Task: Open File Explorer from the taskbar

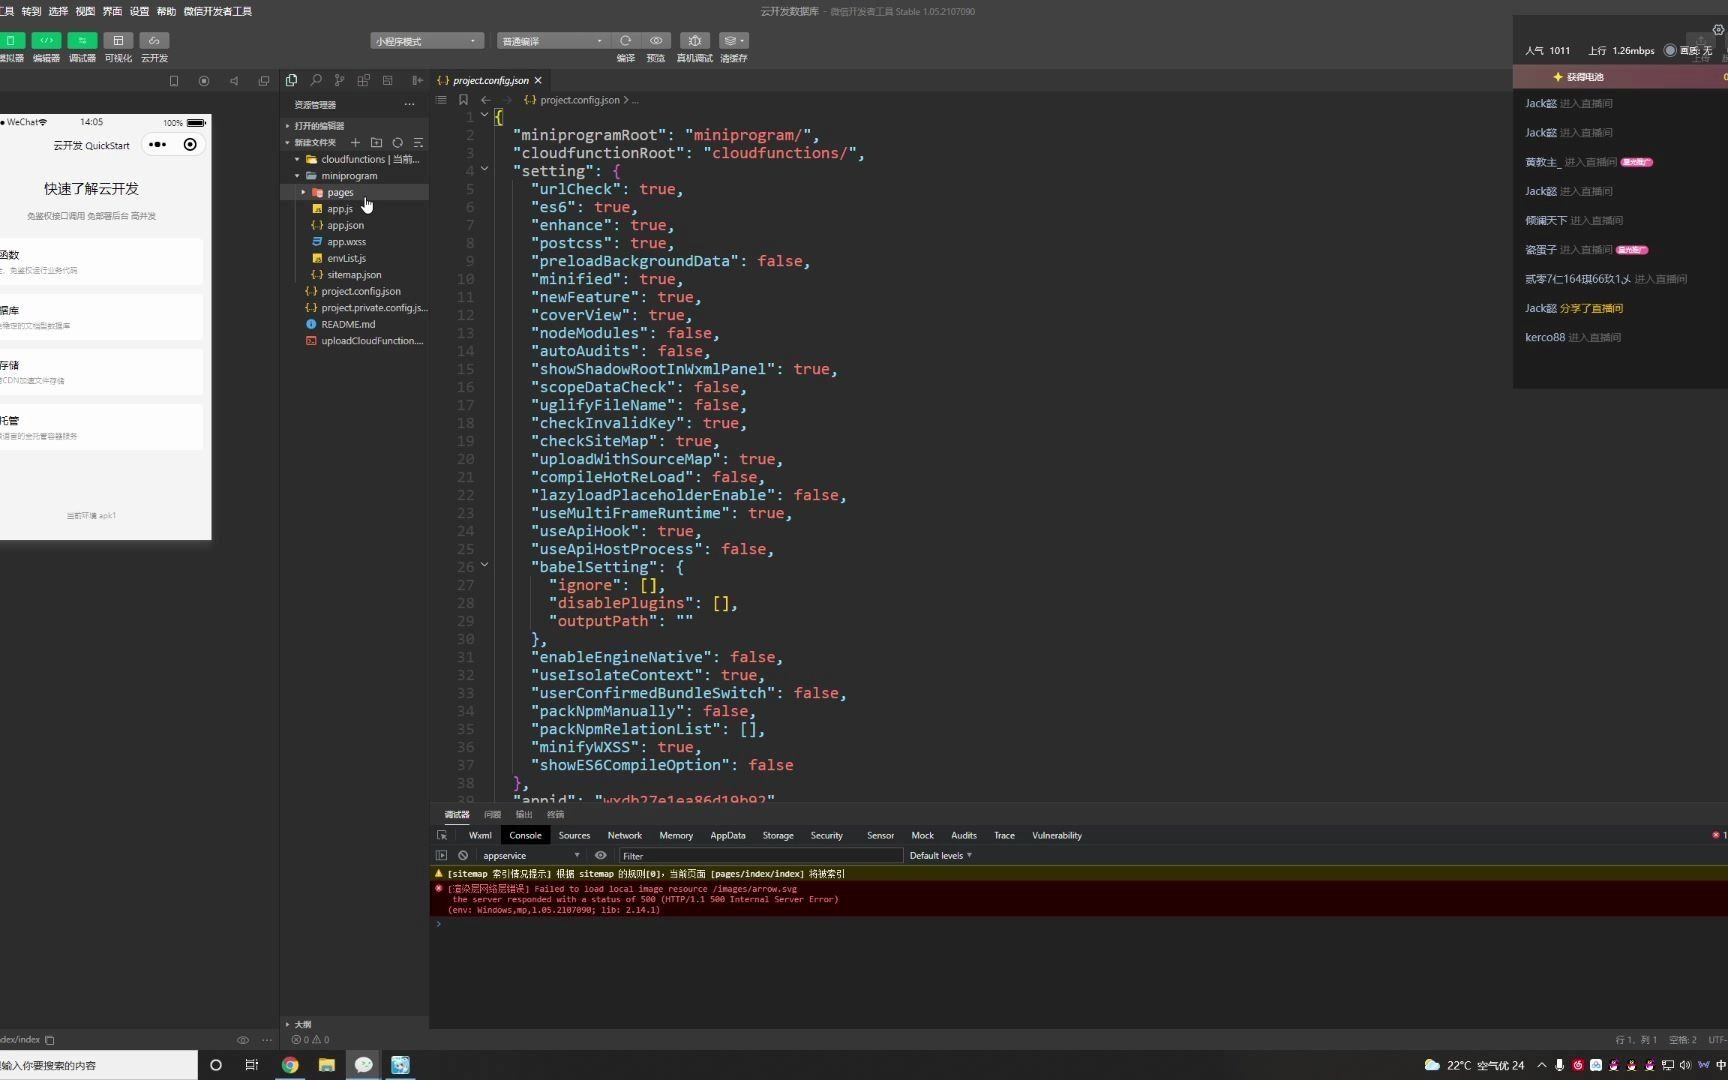Action: 327,1065
